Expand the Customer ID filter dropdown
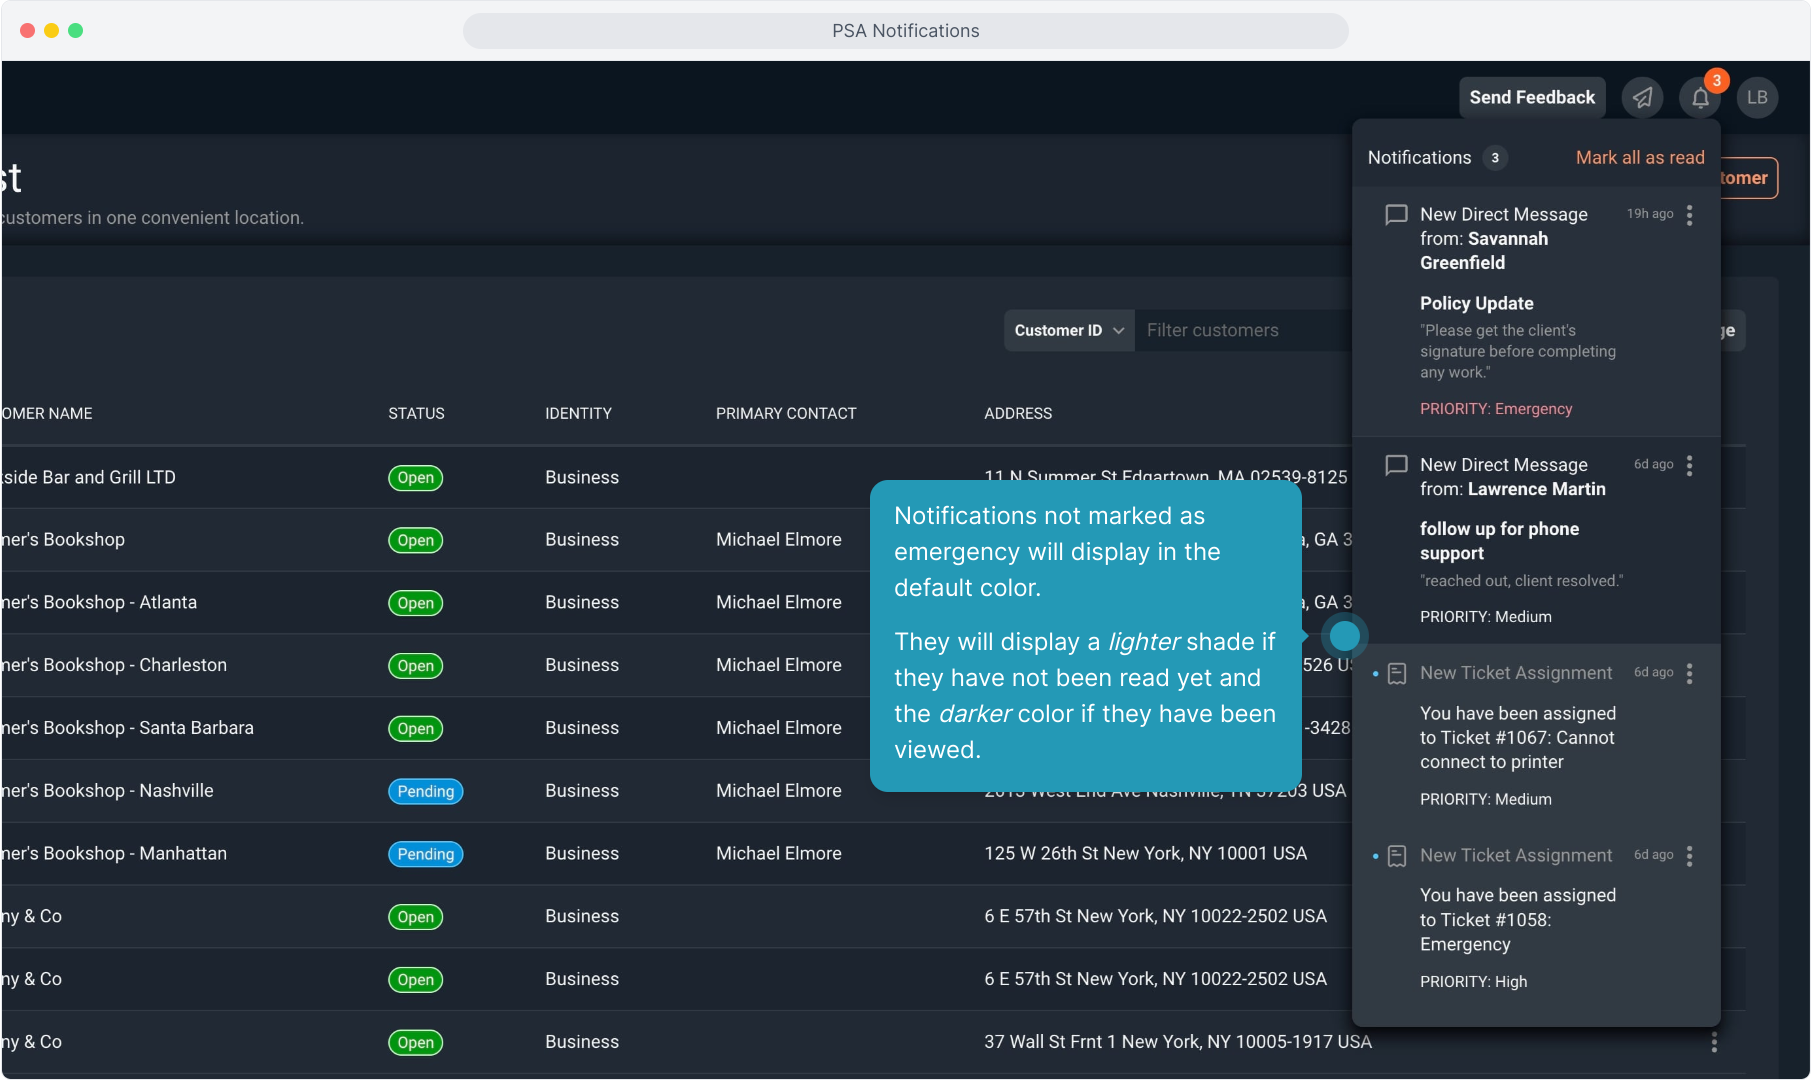 pyautogui.click(x=1068, y=331)
